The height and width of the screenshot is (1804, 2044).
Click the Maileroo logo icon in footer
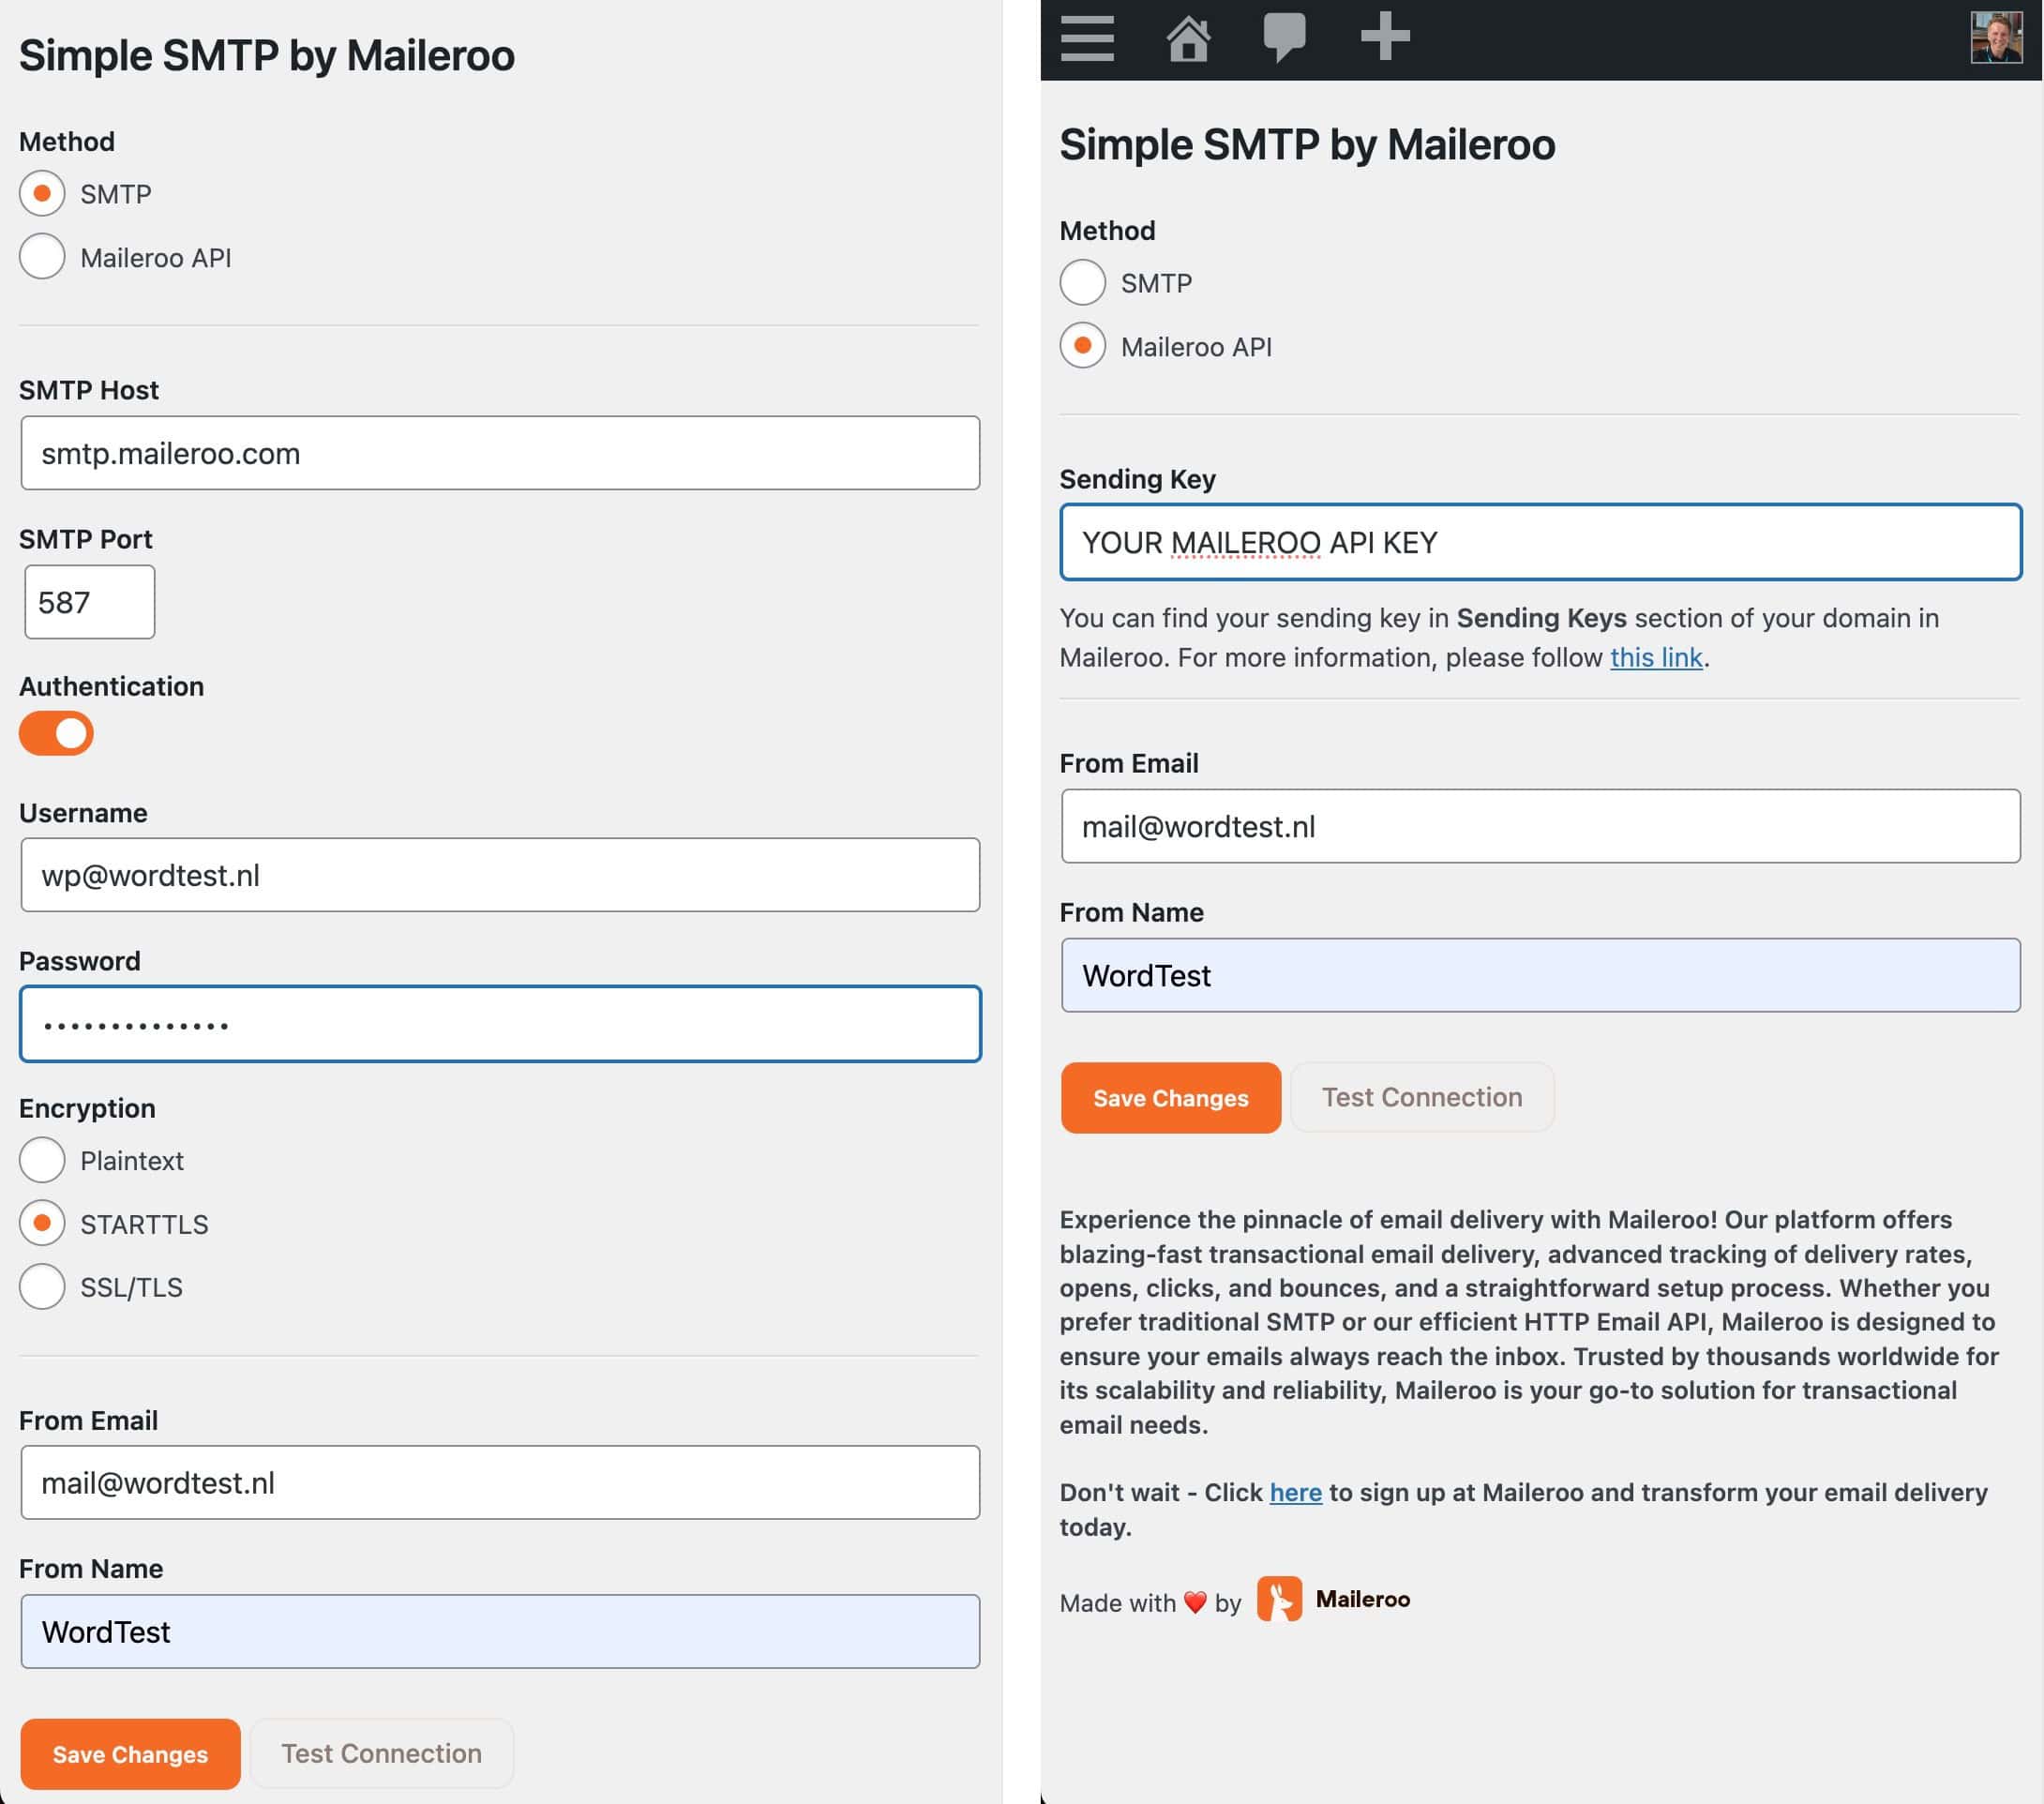1279,1599
